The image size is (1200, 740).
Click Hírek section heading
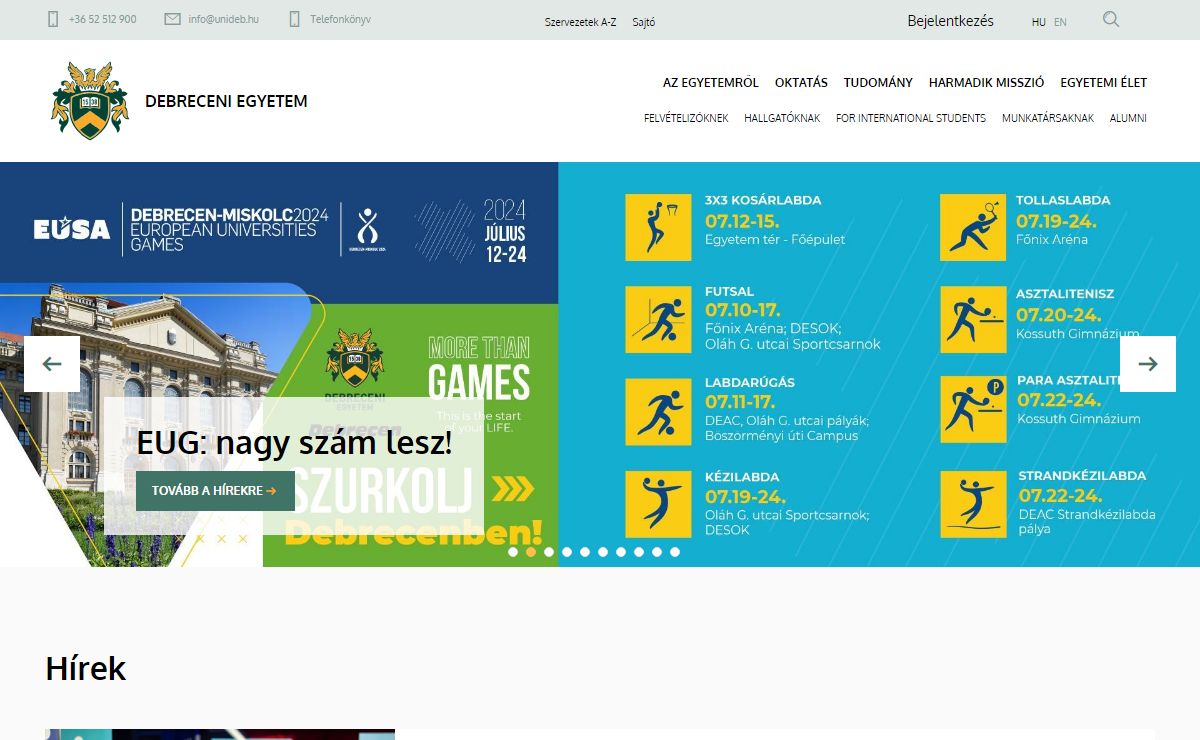click(86, 668)
